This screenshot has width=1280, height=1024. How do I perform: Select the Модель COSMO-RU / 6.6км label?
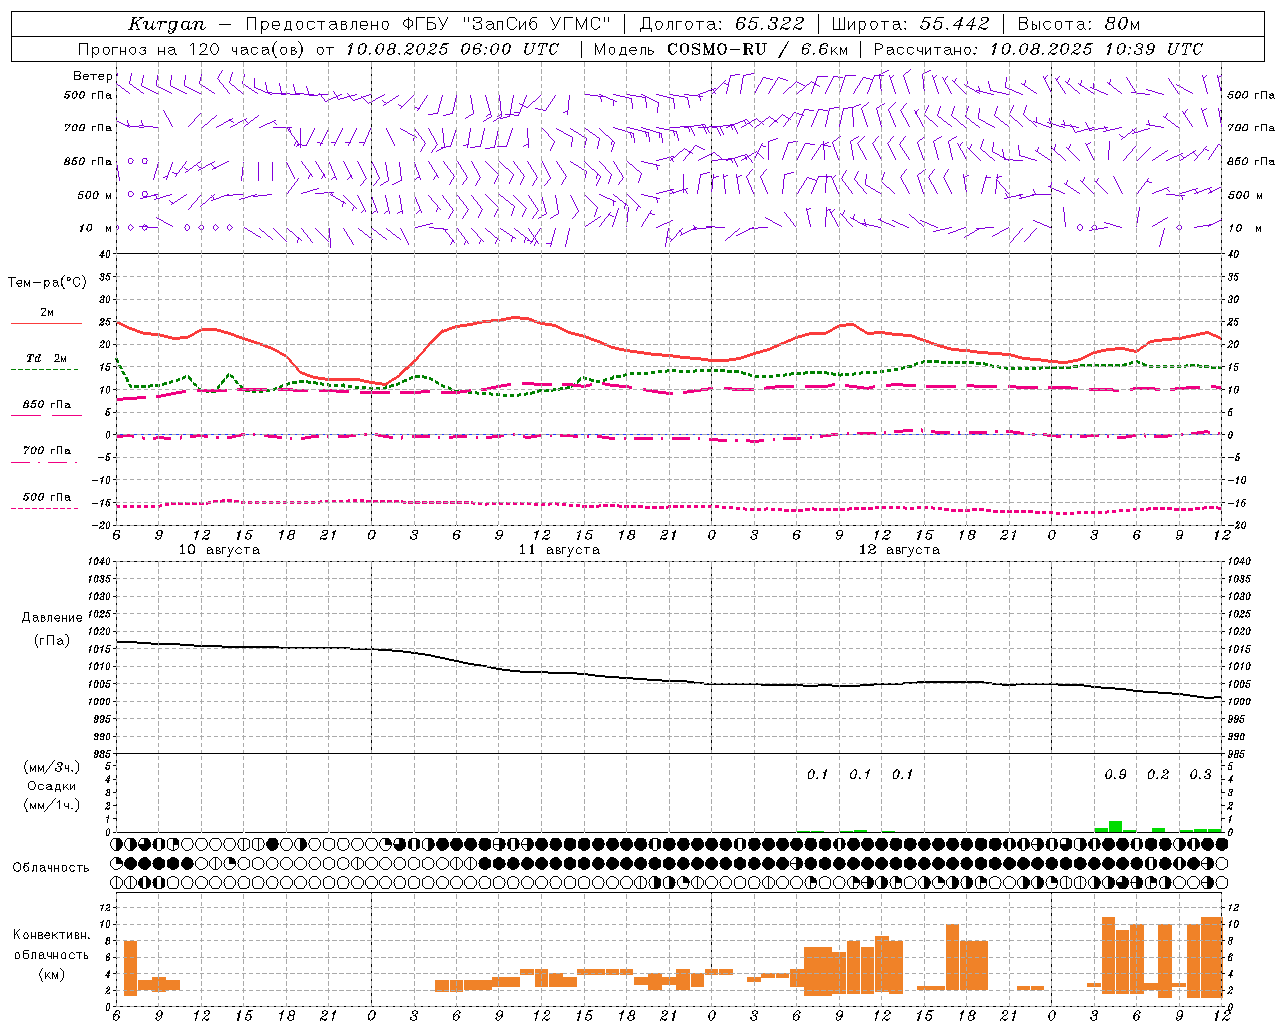(x=721, y=49)
